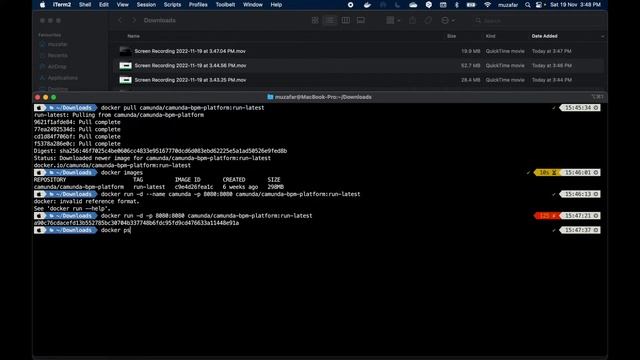Click the hexagonal shield icon in menu bar
Image resolution: width=640 pixels, height=360 pixels.
429,5
